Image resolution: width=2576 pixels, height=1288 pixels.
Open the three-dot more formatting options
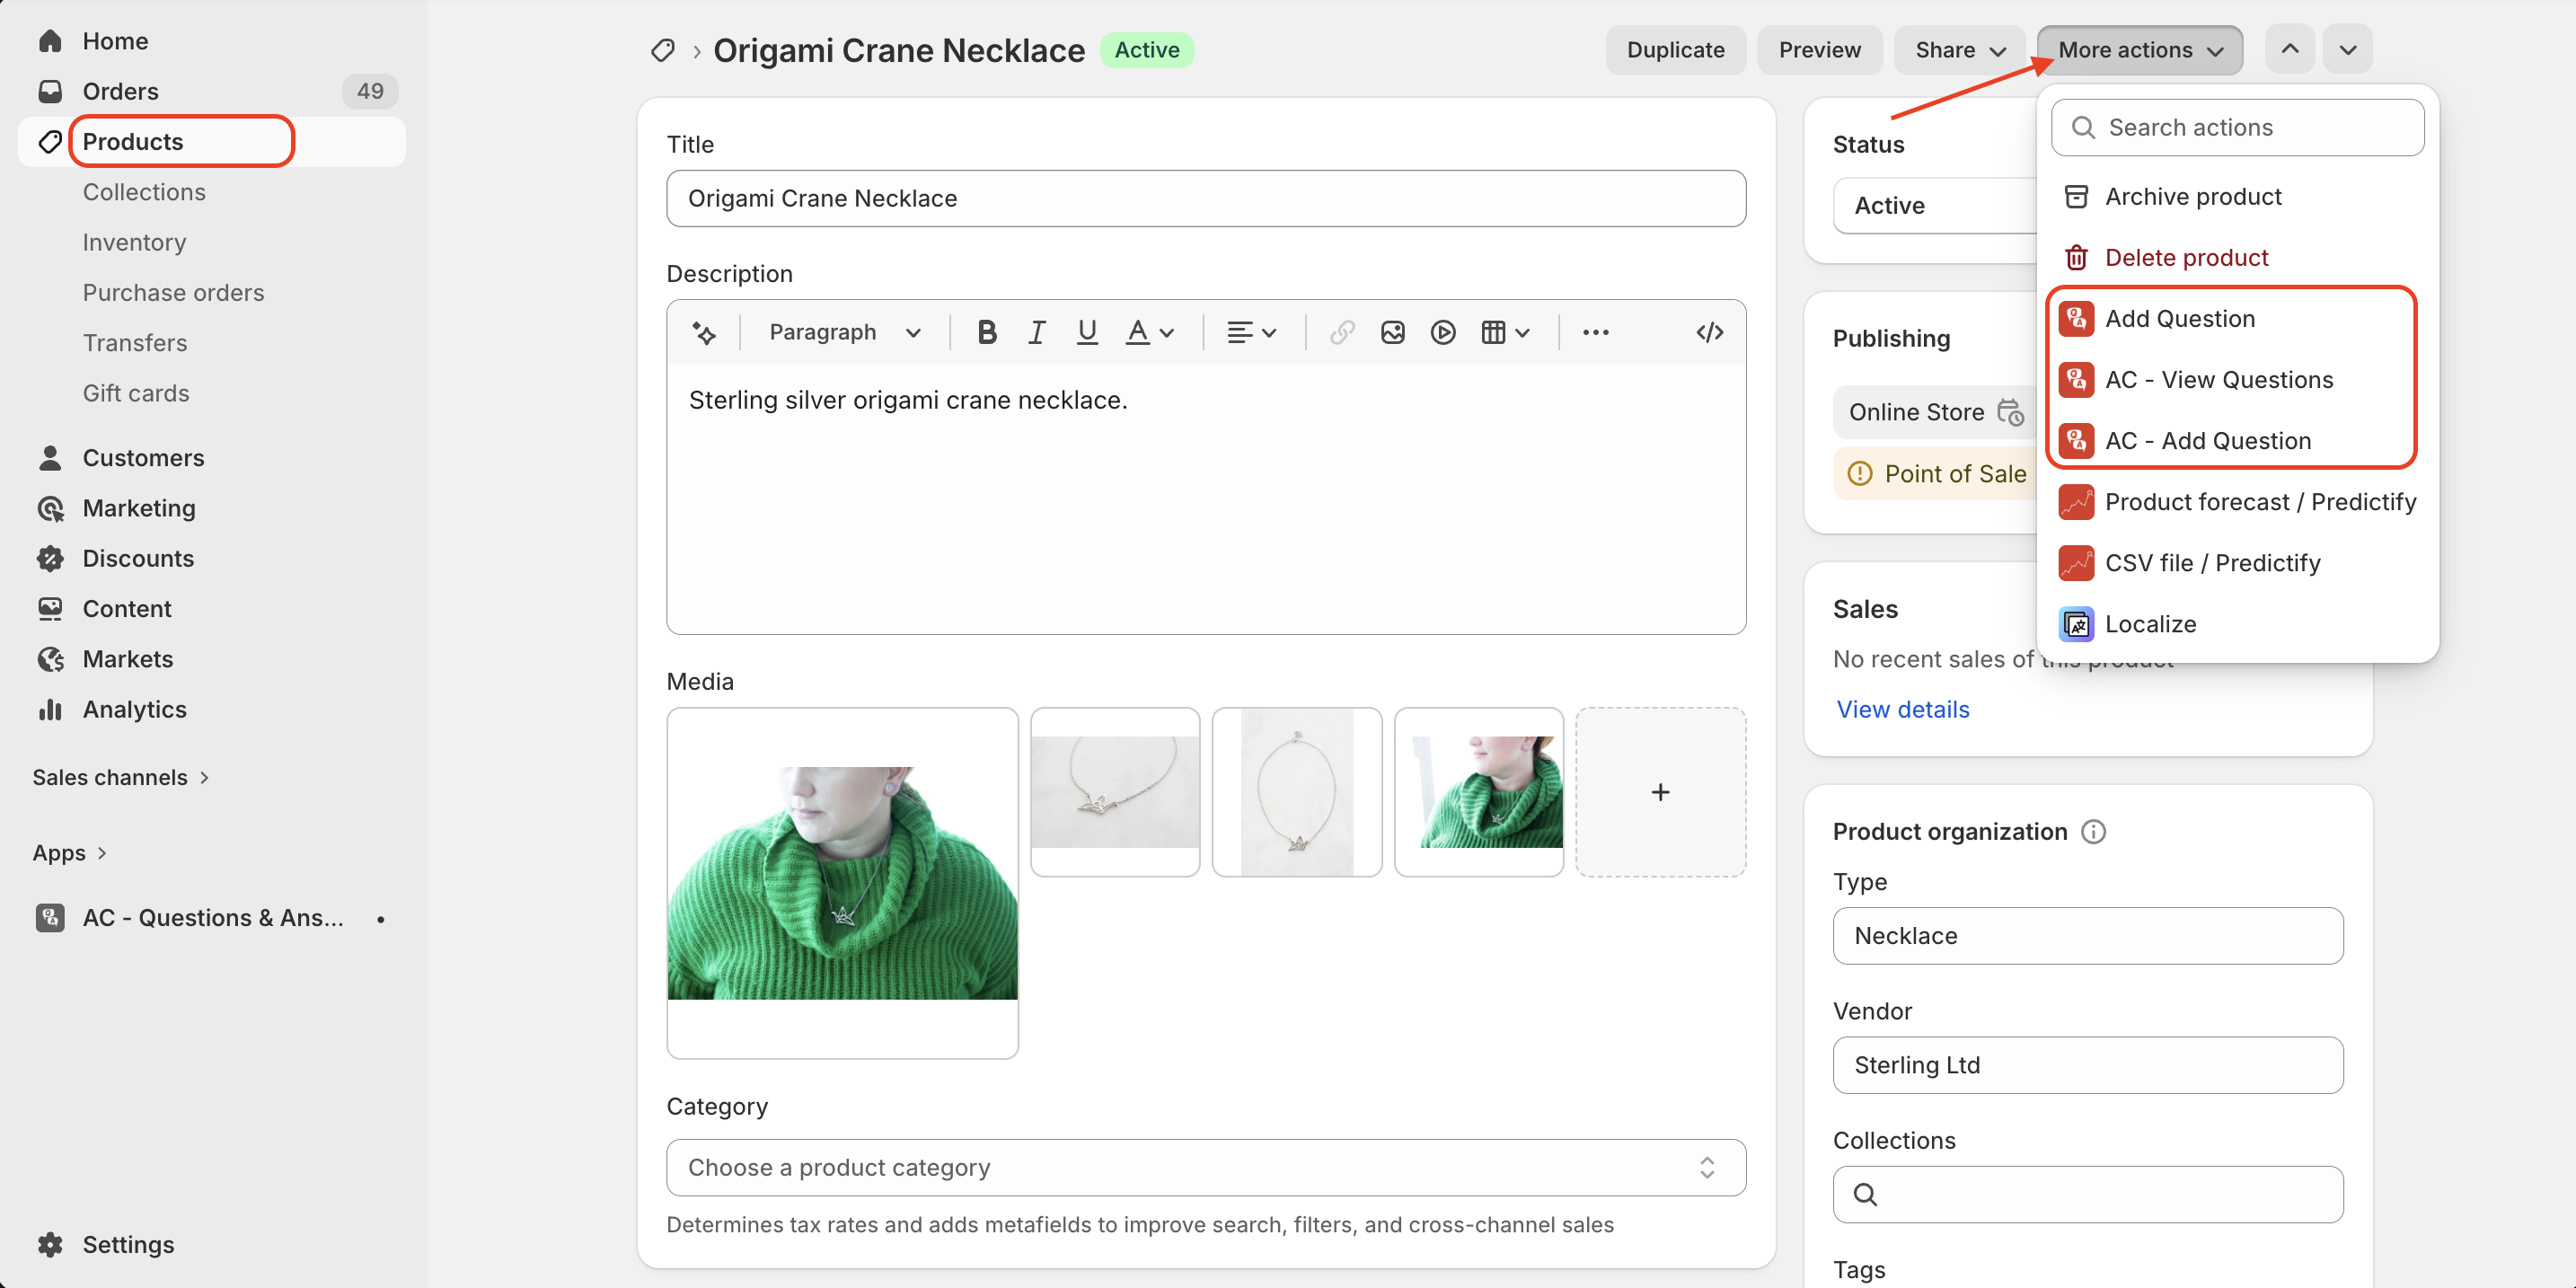point(1595,332)
